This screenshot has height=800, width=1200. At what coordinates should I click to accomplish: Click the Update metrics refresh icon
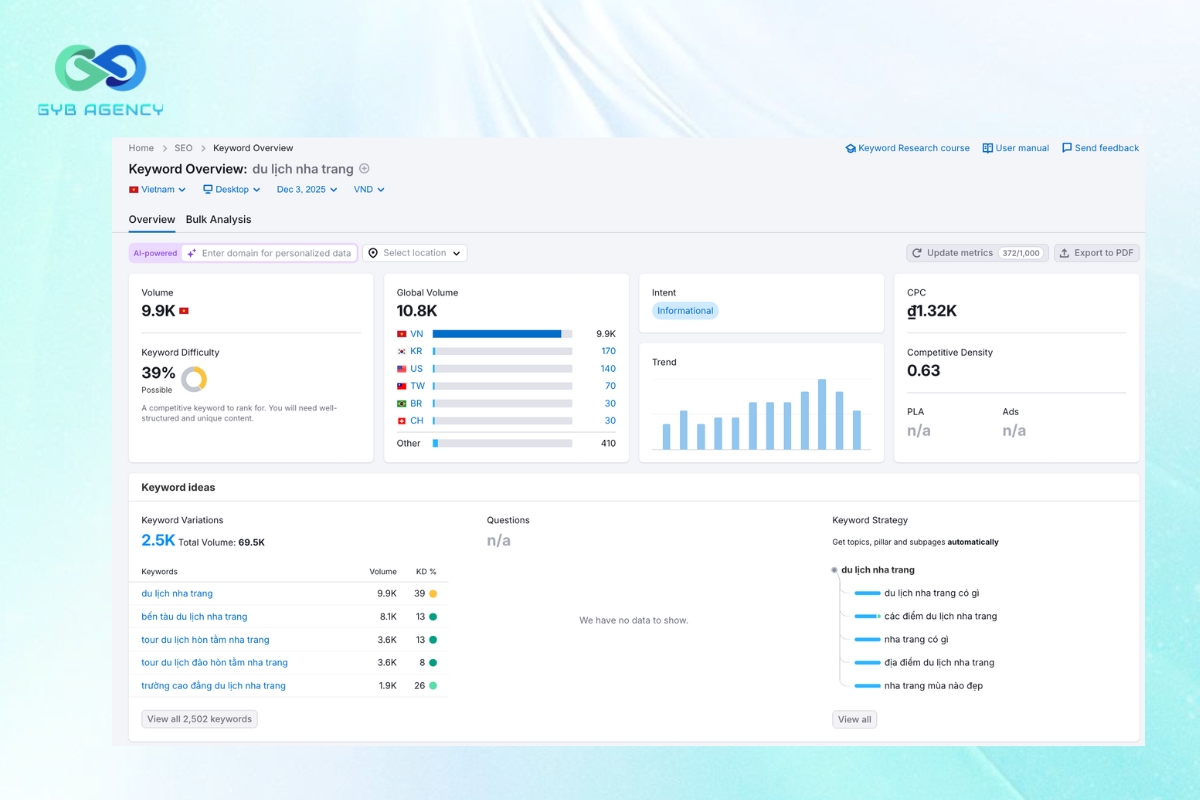tap(917, 253)
